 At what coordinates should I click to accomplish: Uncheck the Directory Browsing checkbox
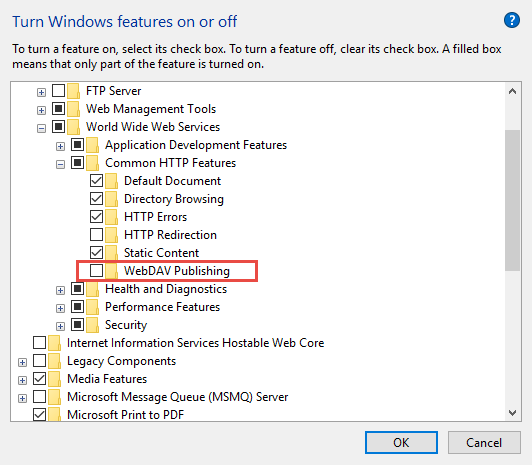point(96,199)
